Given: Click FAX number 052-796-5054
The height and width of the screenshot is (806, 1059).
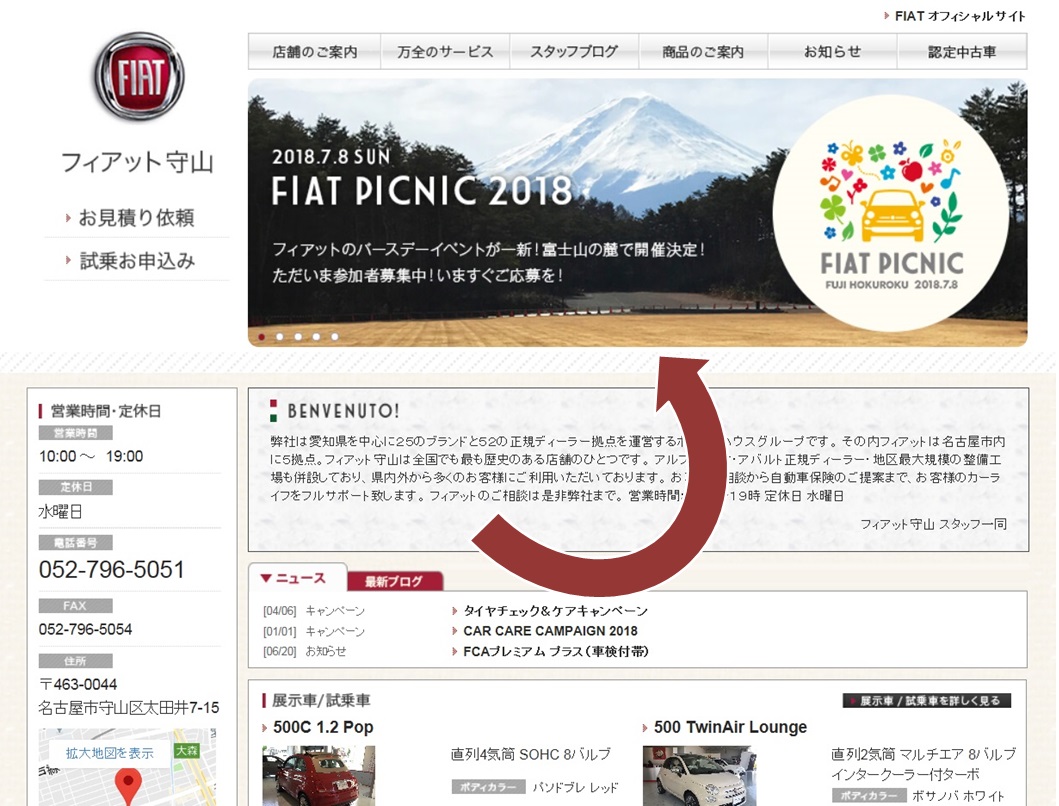Looking at the screenshot, I should [85, 629].
